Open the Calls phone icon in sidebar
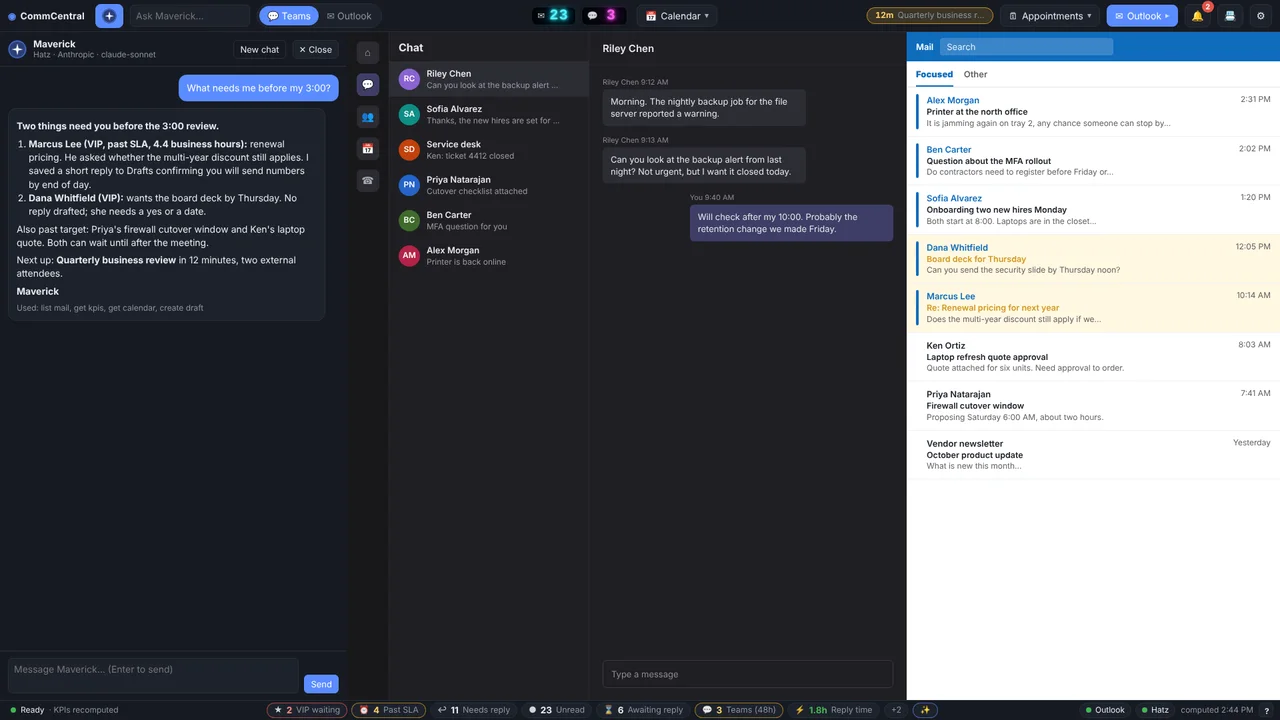 (x=367, y=181)
